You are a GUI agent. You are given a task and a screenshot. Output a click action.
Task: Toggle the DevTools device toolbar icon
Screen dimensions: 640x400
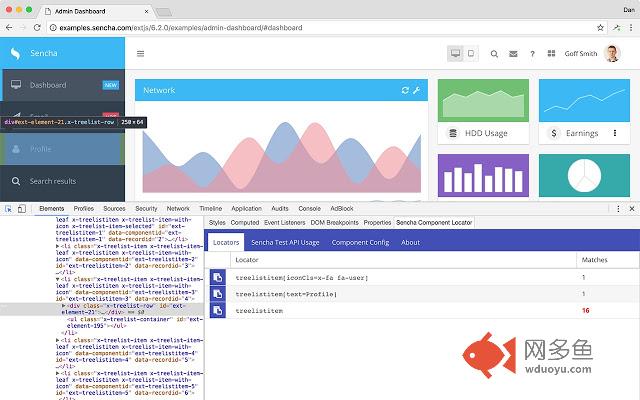point(23,208)
